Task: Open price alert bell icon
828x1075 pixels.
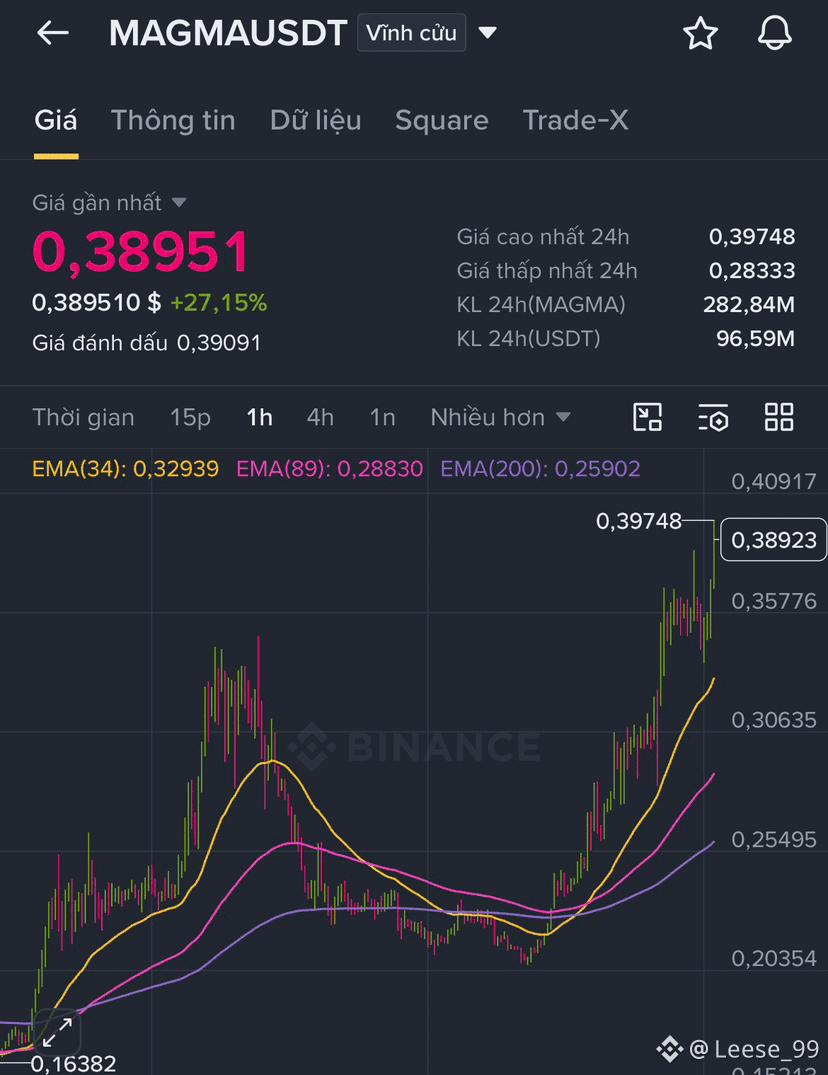Action: tap(775, 33)
